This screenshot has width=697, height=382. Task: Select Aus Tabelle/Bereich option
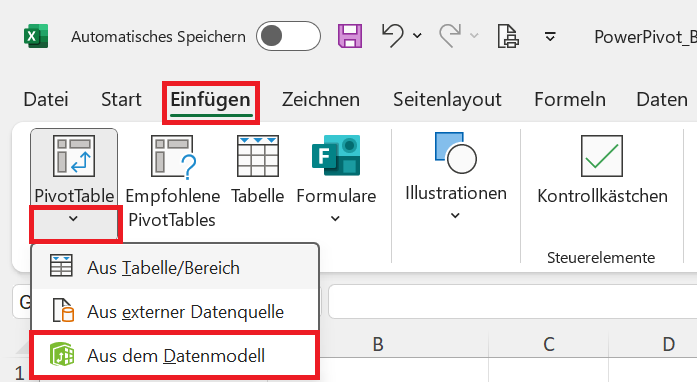174,268
